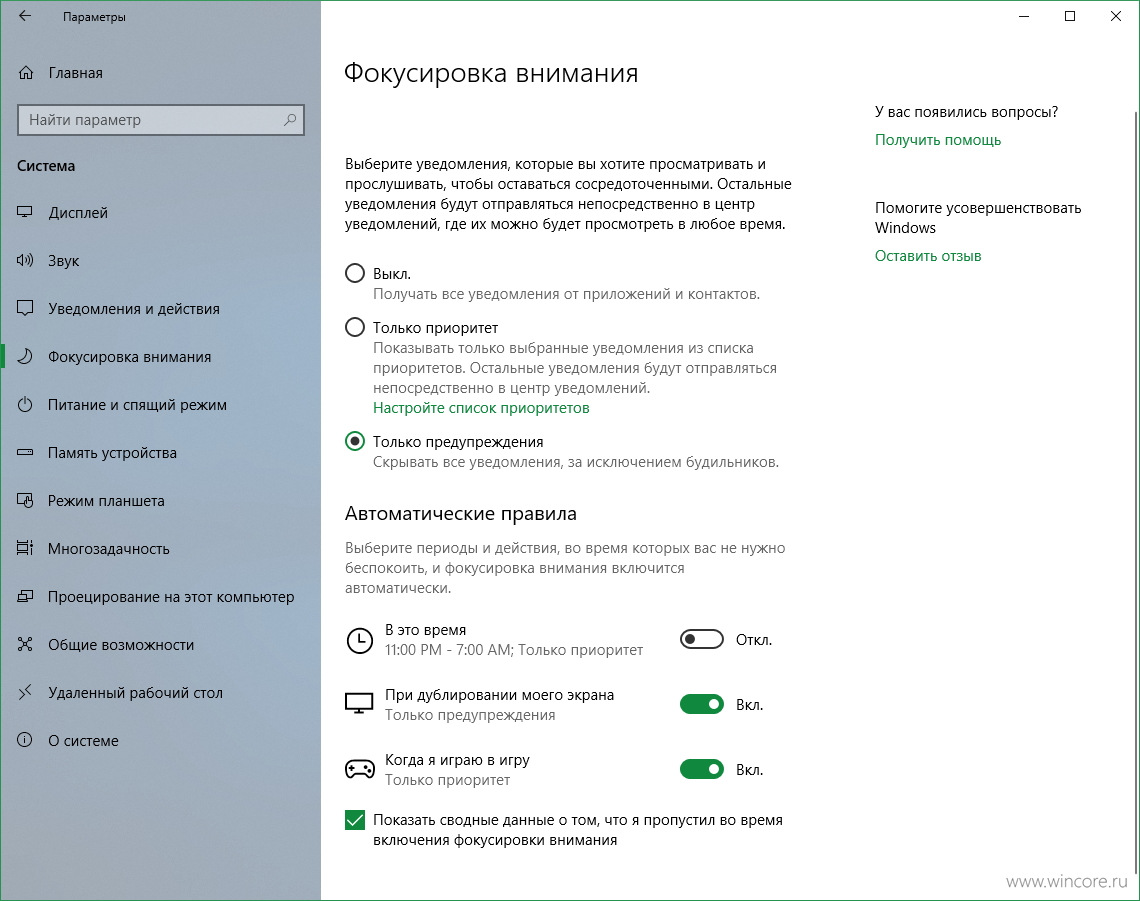
Task: Select the Режим планшета icon
Action: click(x=25, y=500)
